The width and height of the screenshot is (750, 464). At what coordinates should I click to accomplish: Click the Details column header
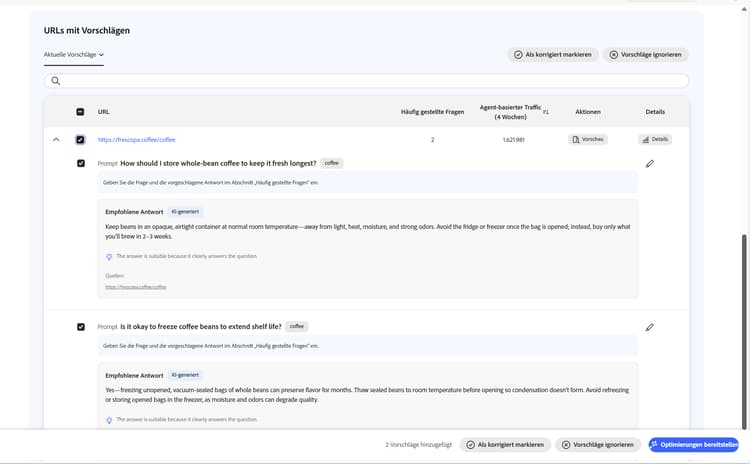(x=655, y=112)
